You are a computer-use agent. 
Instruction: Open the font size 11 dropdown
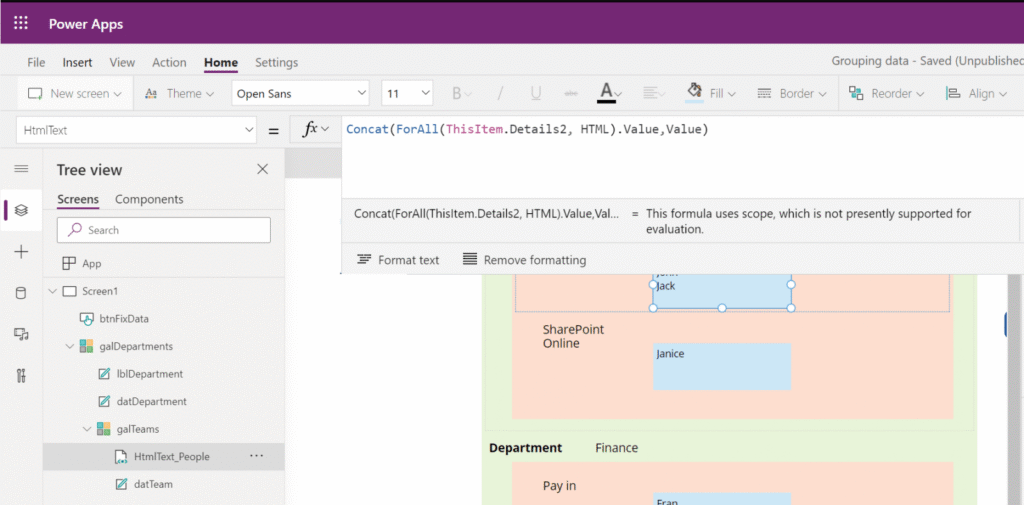tap(407, 93)
